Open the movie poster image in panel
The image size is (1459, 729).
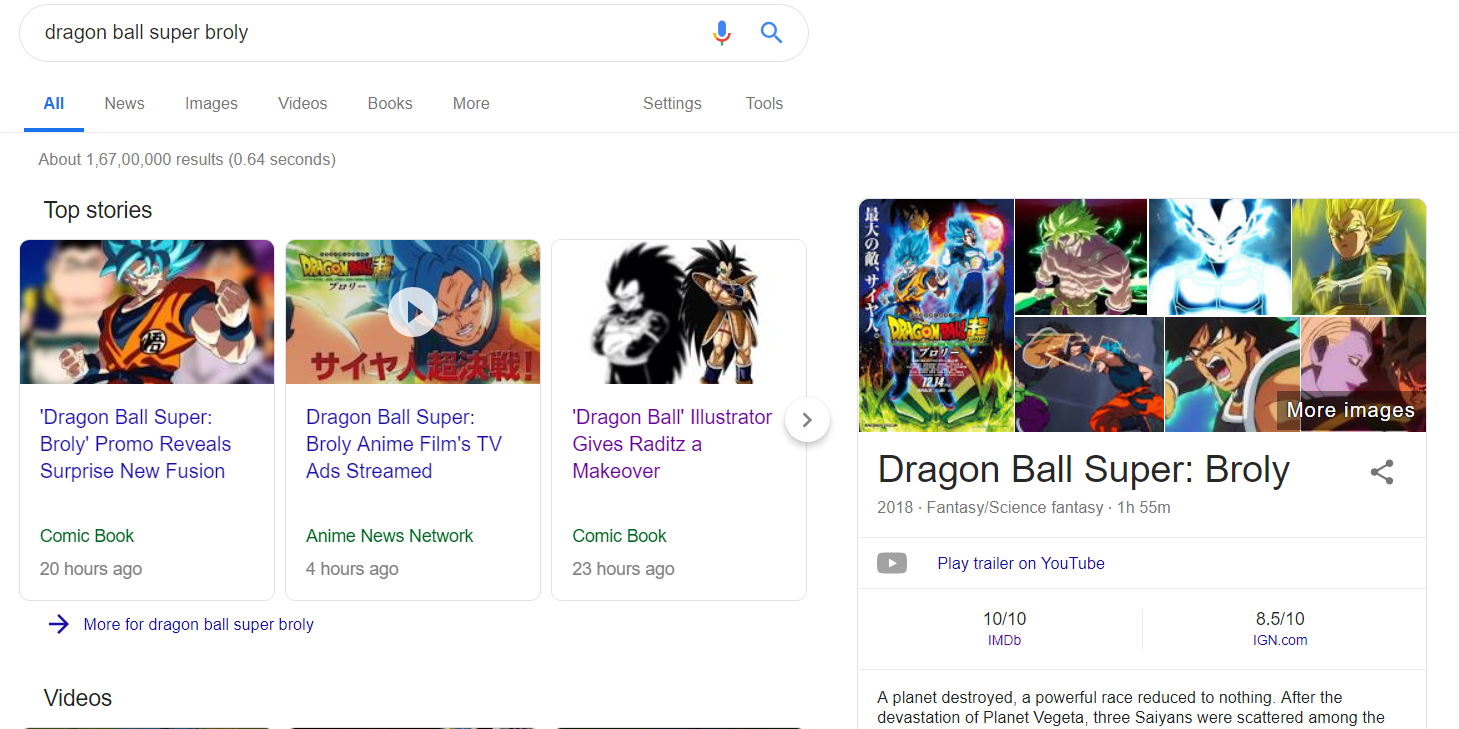(936, 315)
